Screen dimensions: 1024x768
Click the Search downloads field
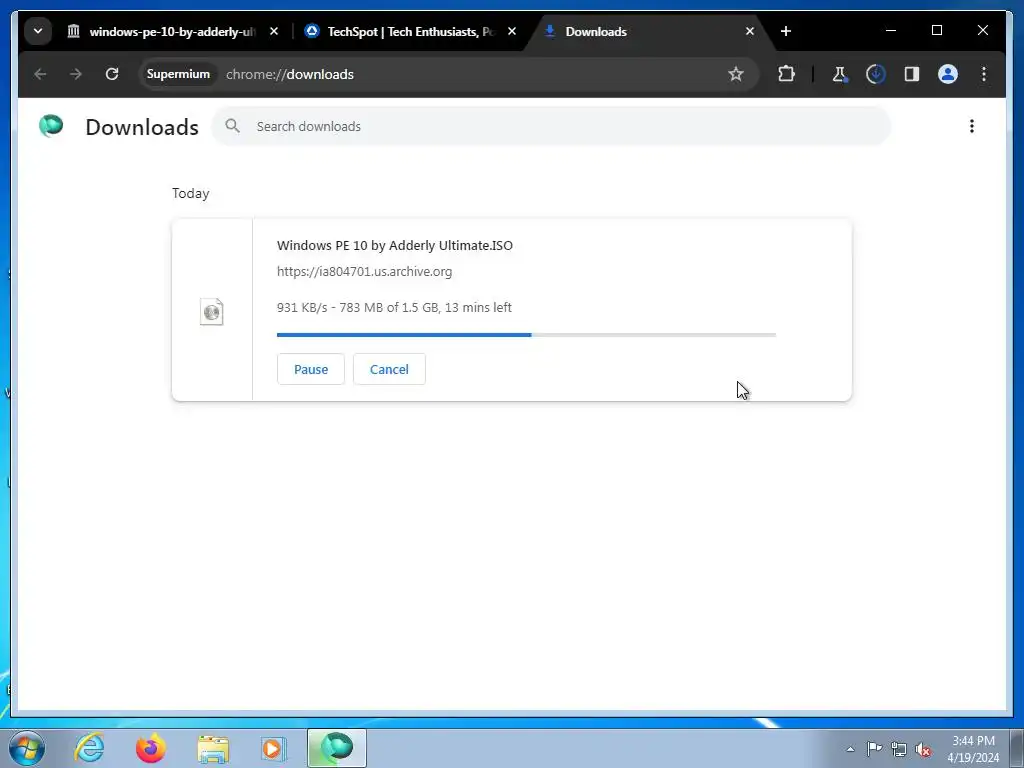click(x=551, y=126)
